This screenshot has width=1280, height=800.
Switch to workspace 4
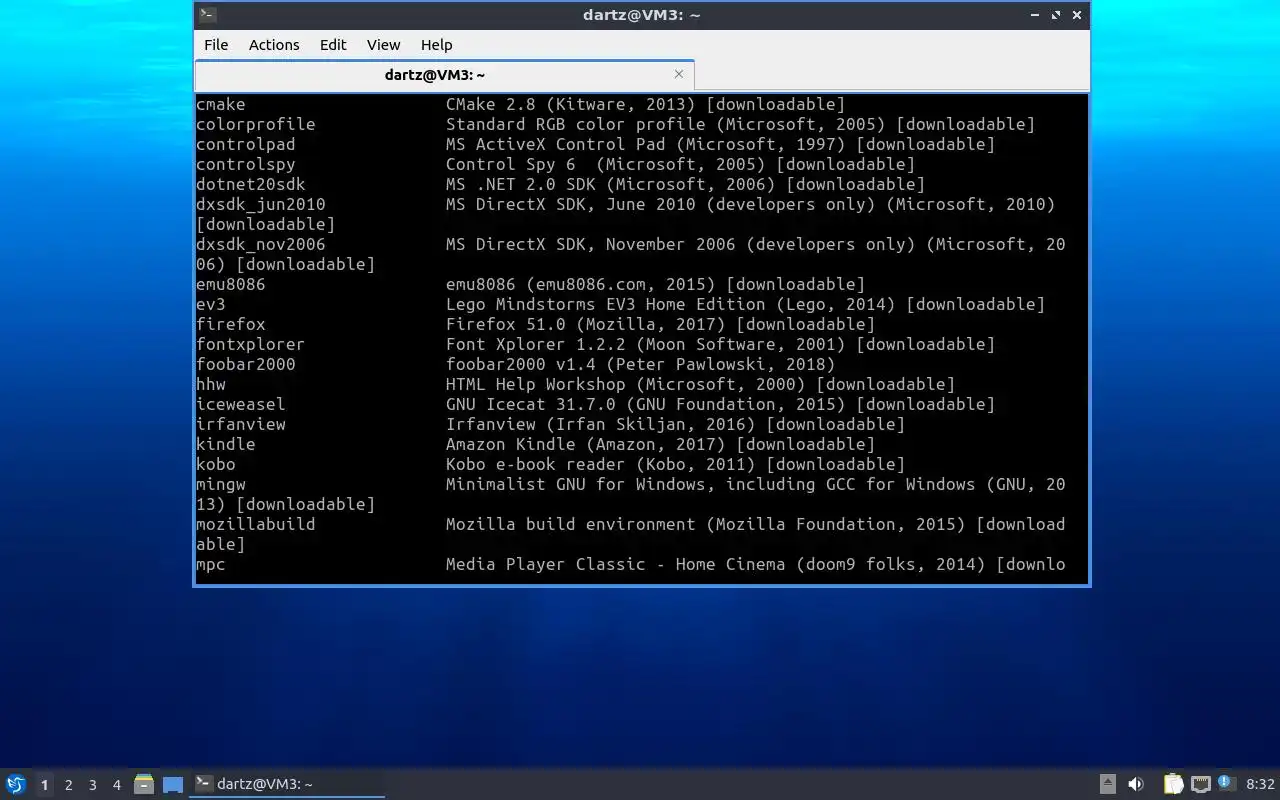(116, 785)
